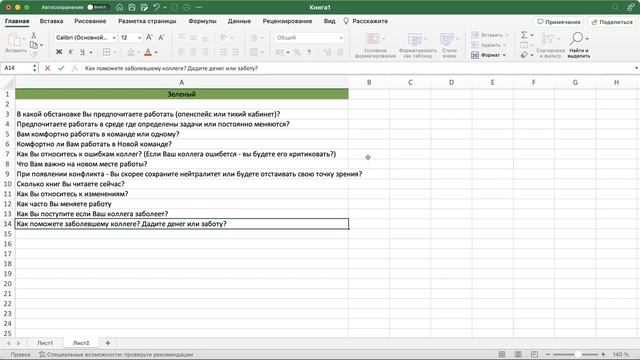
Task: Select row 5 header
Action: pyautogui.click(x=7, y=134)
